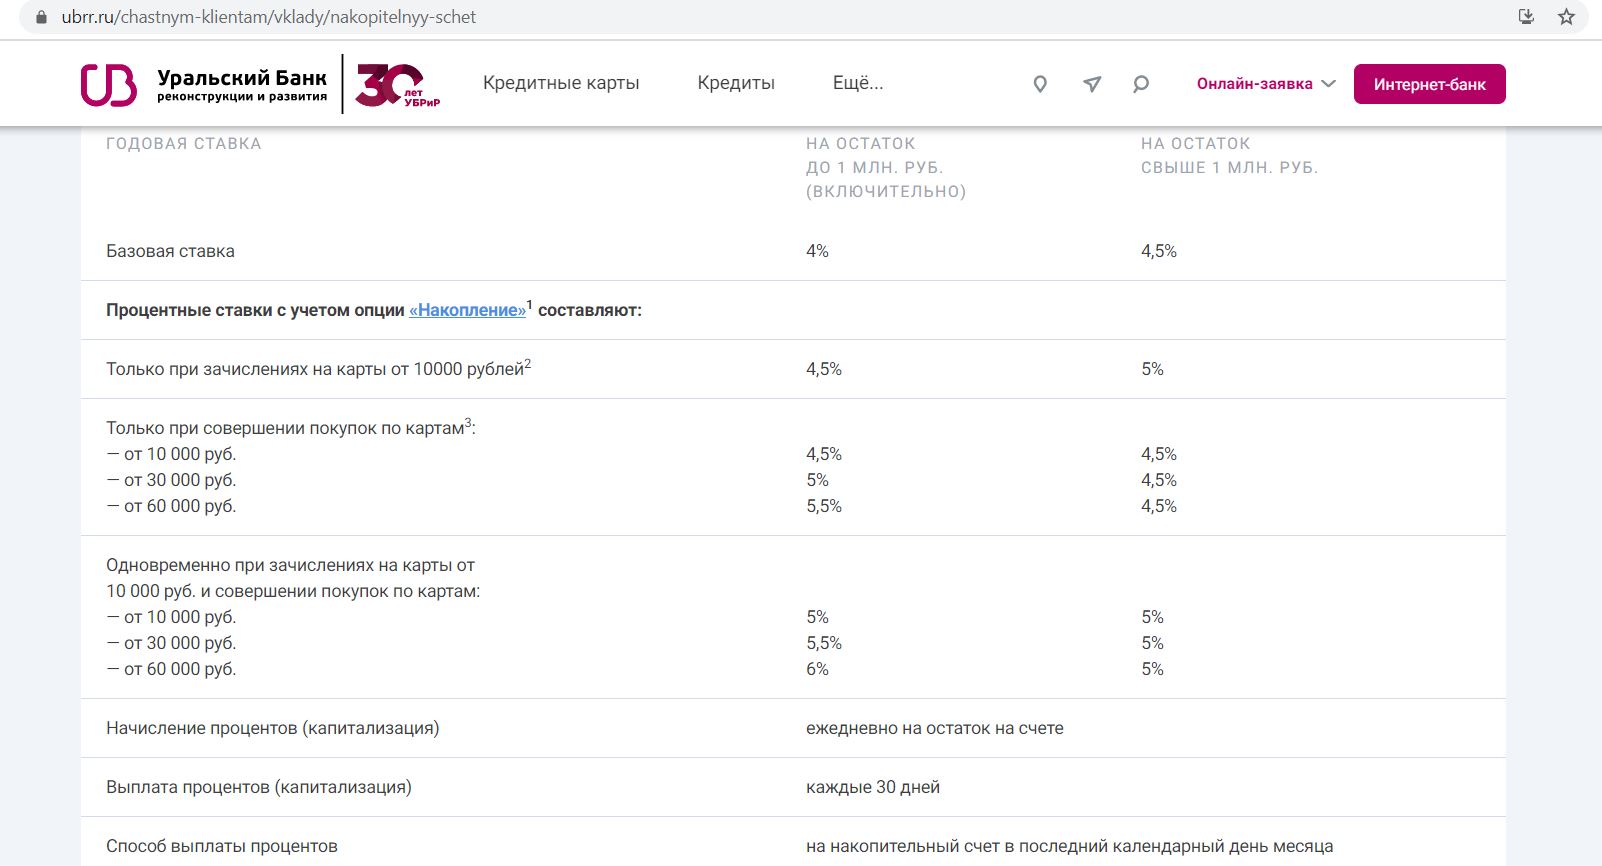Viewport: 1602px width, 866px height.
Task: Select Кредиты in the top navigation
Action: point(736,83)
